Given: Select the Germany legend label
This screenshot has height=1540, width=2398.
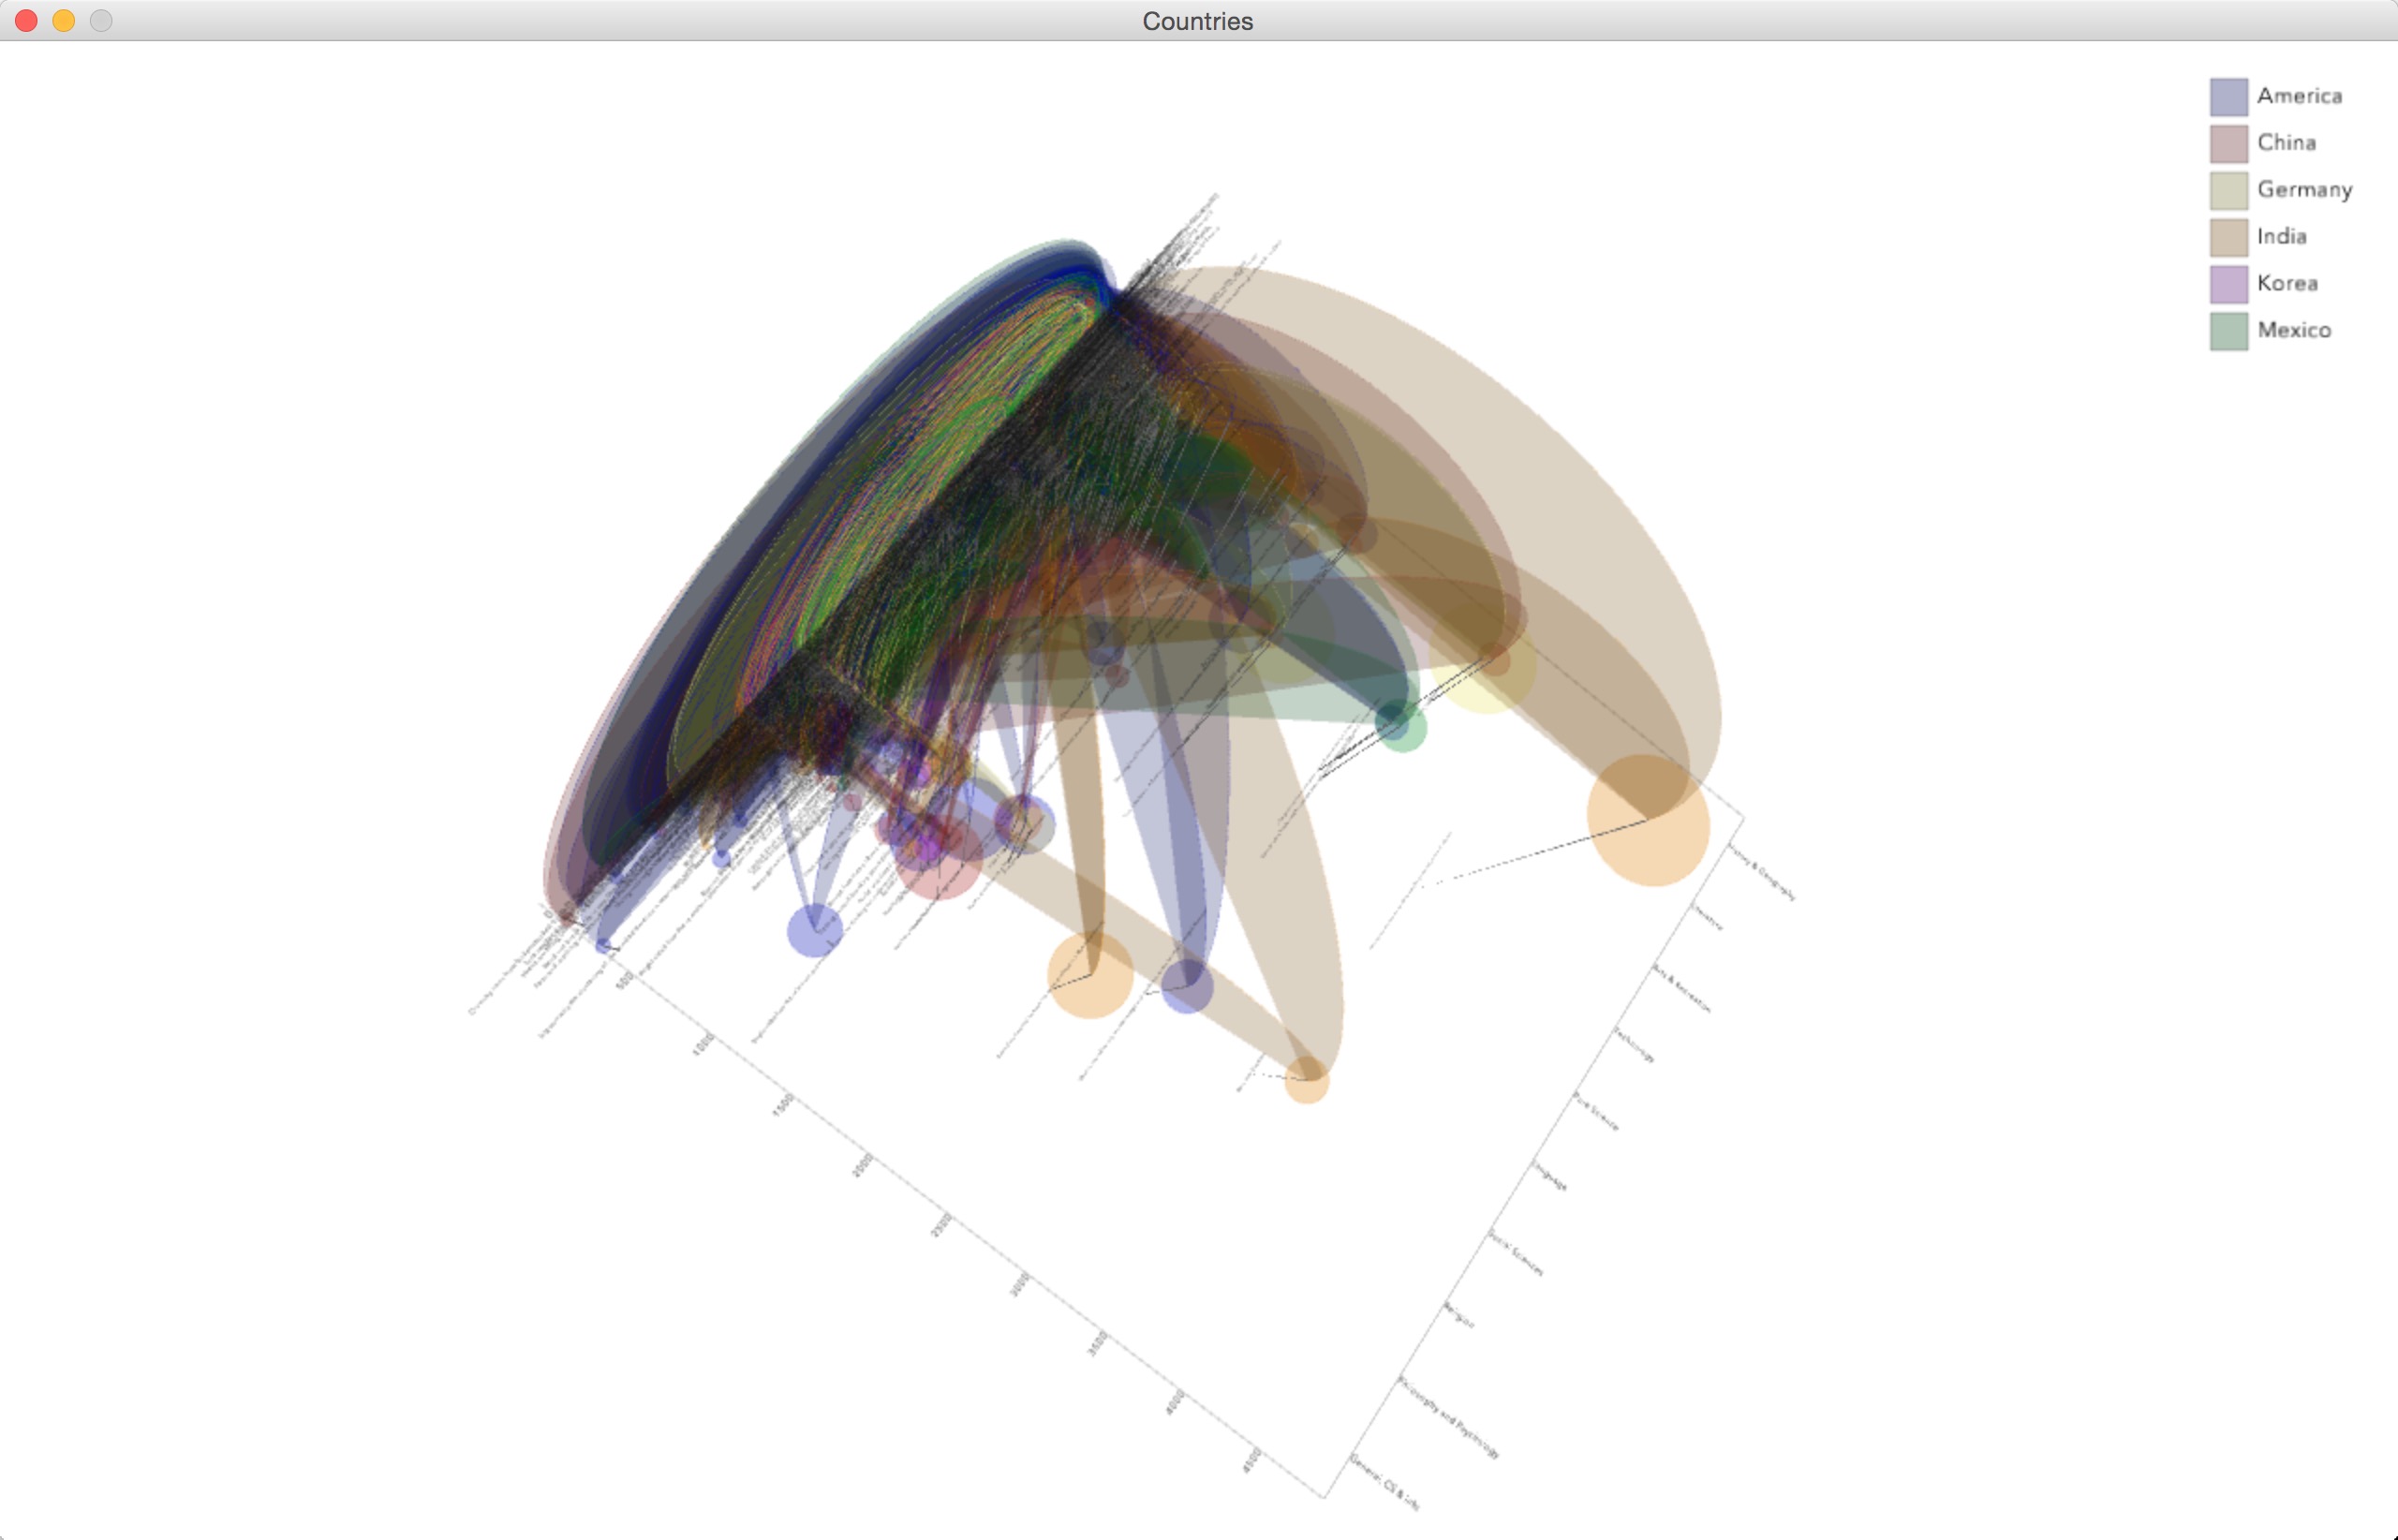Looking at the screenshot, I should click(2304, 190).
